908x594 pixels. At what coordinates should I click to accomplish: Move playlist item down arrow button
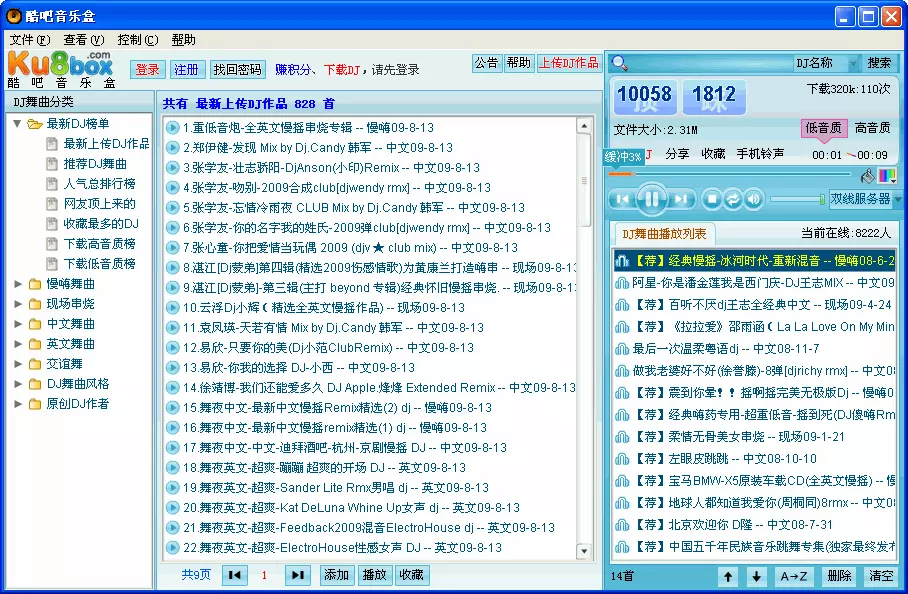tap(756, 576)
